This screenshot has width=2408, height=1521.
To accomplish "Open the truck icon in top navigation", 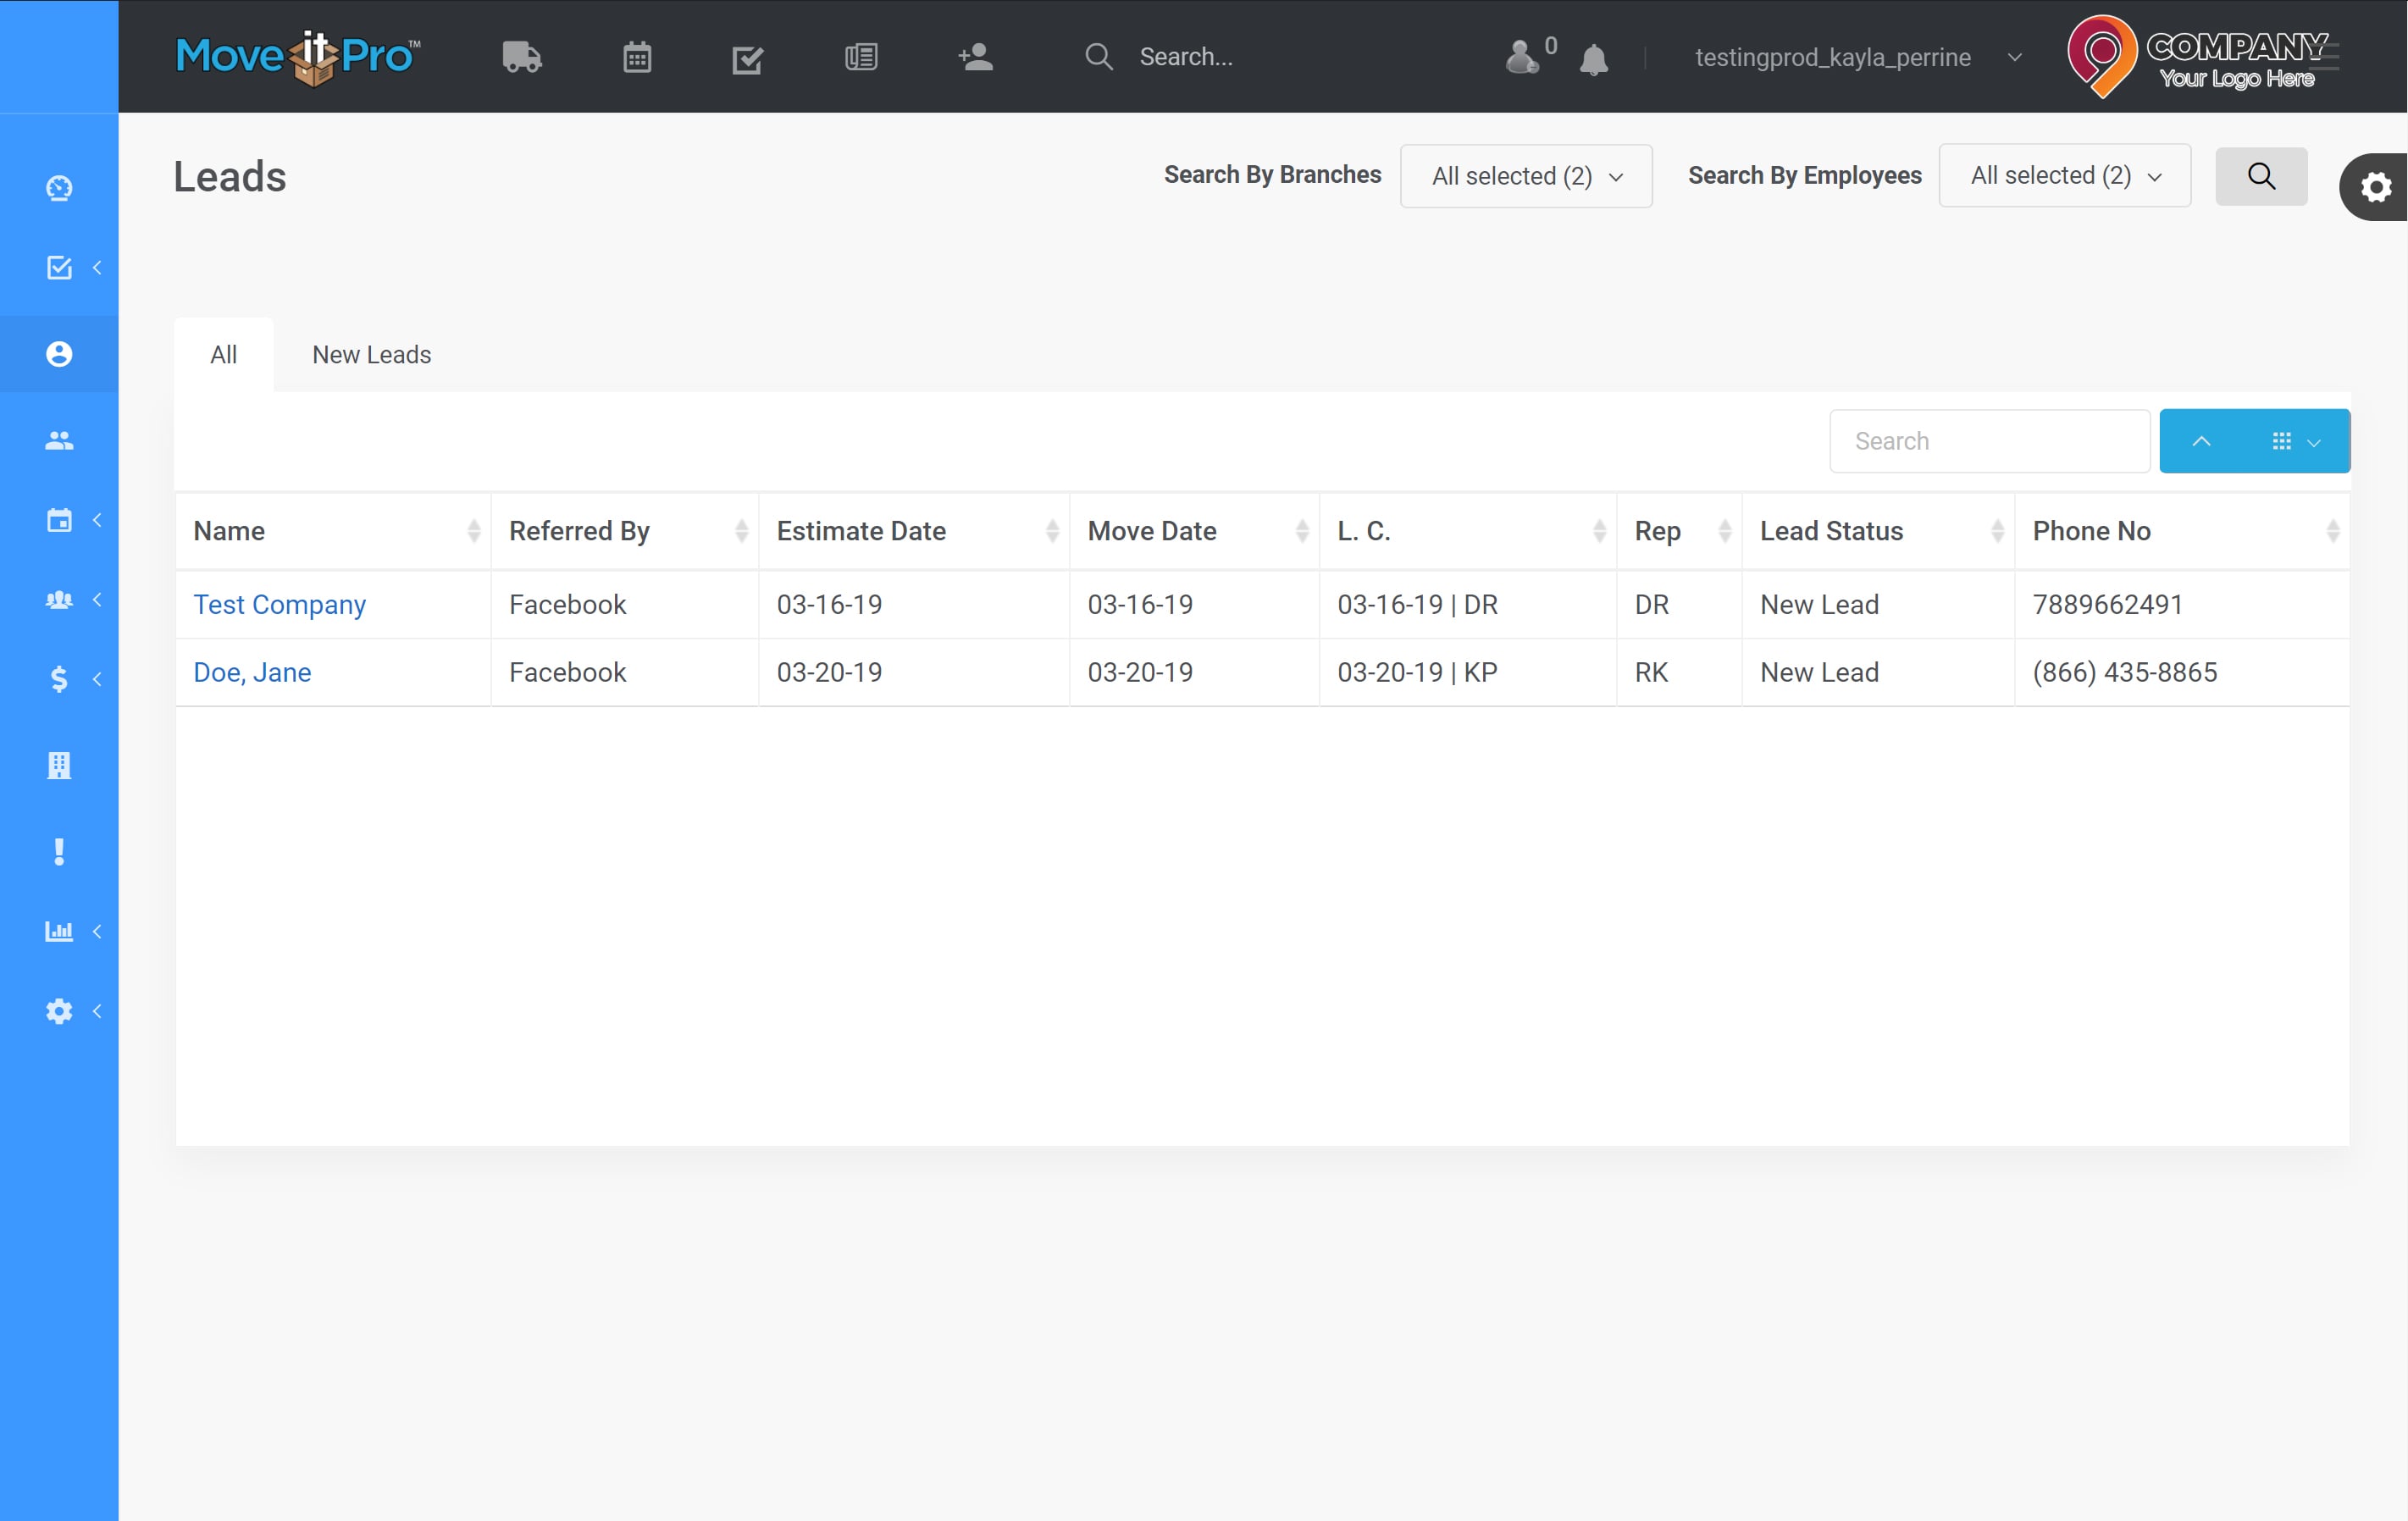I will 521,57.
